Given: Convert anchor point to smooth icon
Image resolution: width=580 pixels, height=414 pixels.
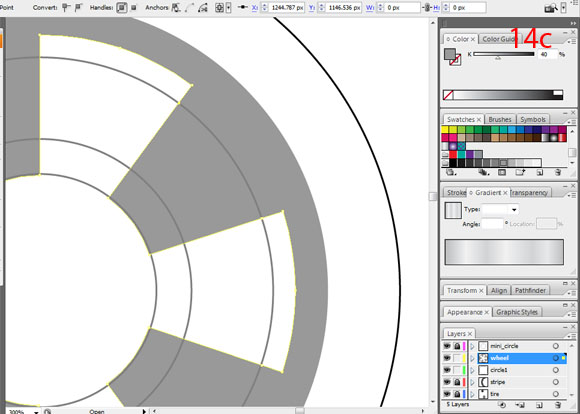Looking at the screenshot, I should tap(78, 7).
